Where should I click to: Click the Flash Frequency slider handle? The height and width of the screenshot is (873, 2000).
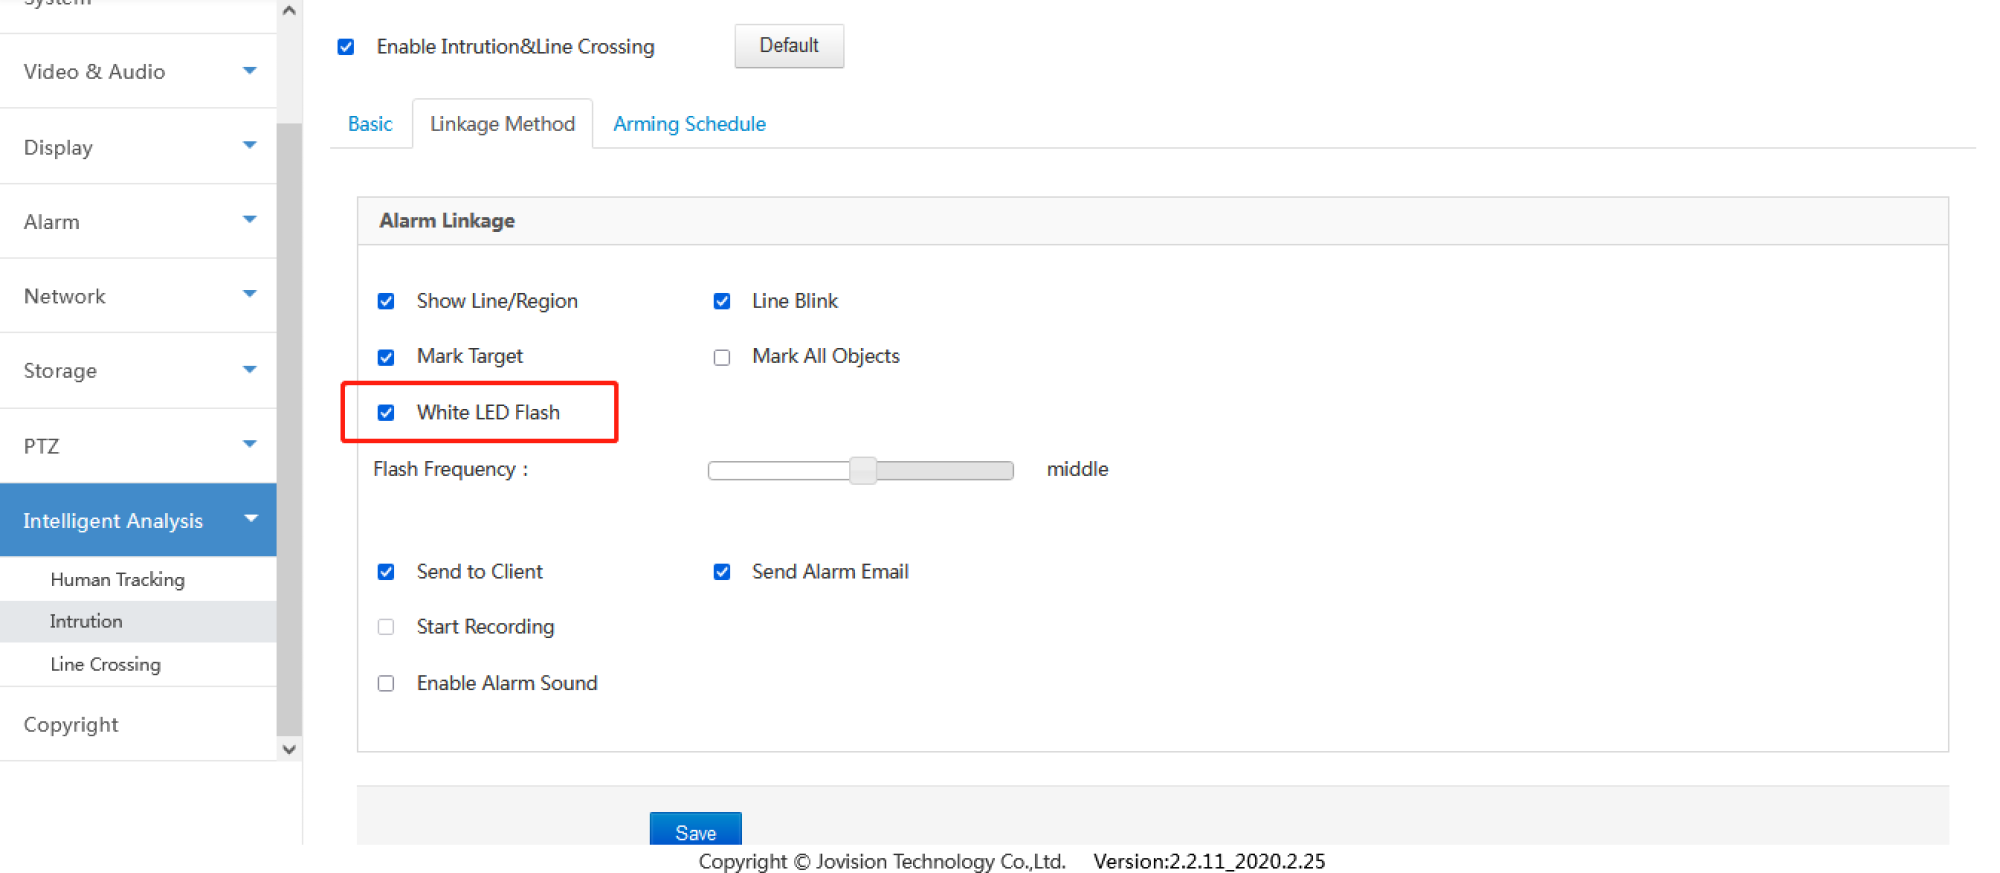(x=863, y=470)
